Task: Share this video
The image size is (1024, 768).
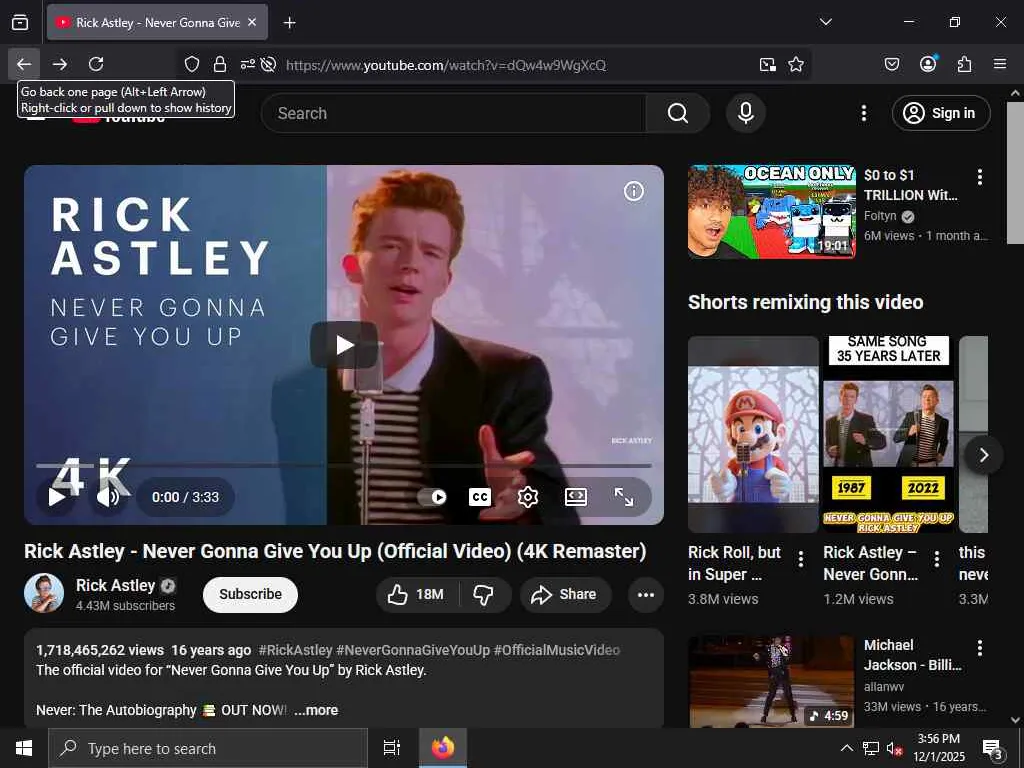Action: point(565,594)
